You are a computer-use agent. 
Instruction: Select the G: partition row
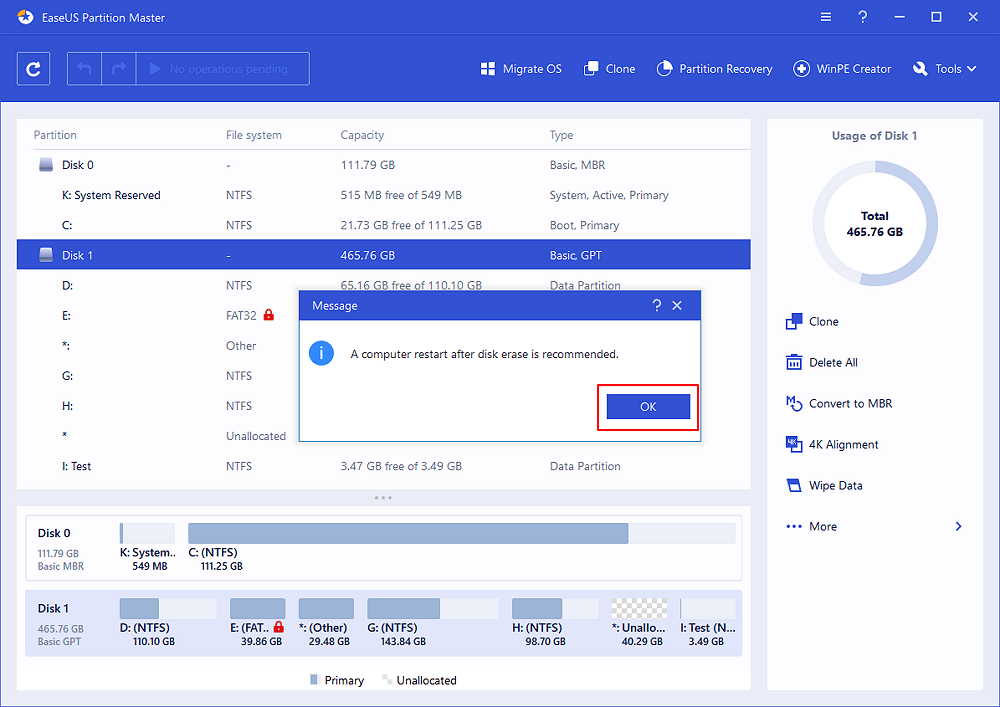coord(158,375)
